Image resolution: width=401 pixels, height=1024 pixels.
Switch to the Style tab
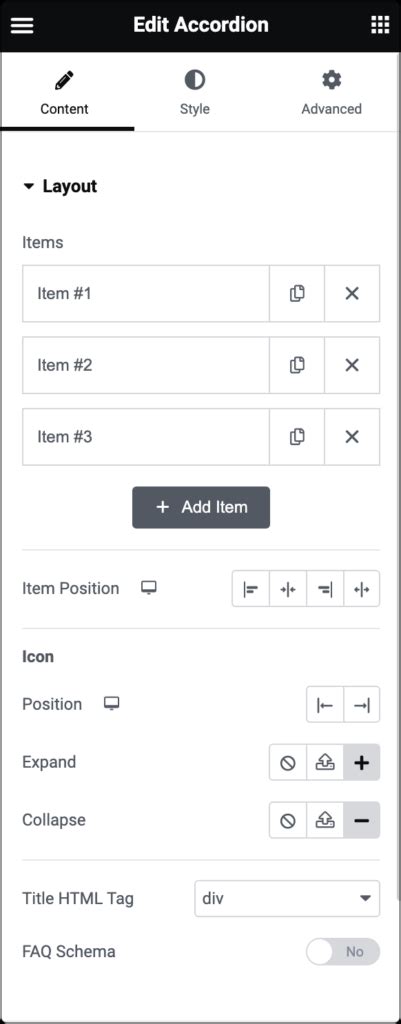click(x=195, y=93)
